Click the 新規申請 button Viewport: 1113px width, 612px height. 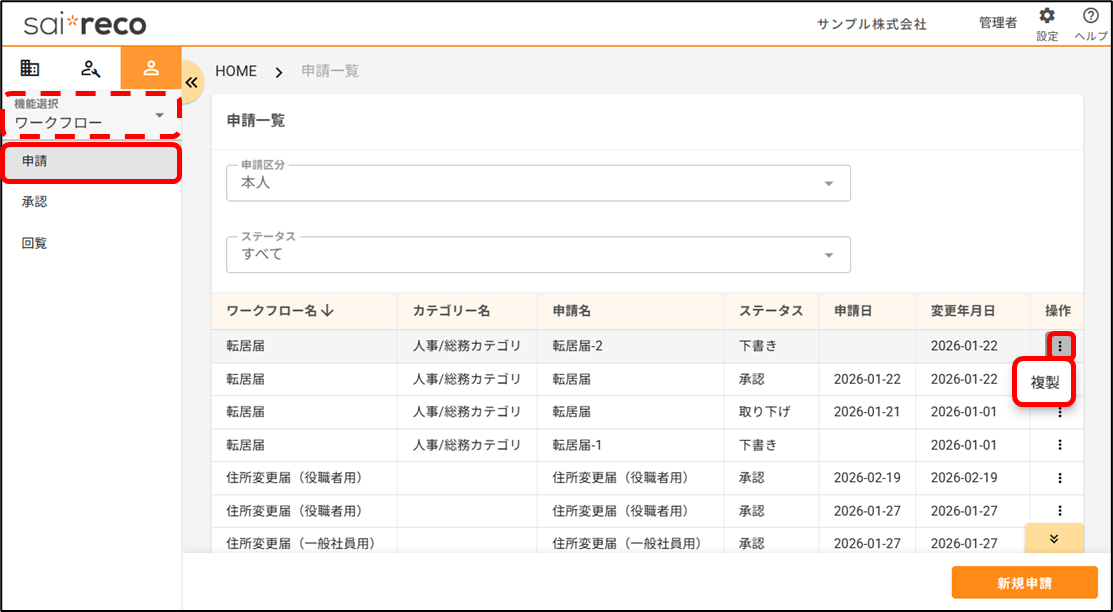pos(1024,583)
